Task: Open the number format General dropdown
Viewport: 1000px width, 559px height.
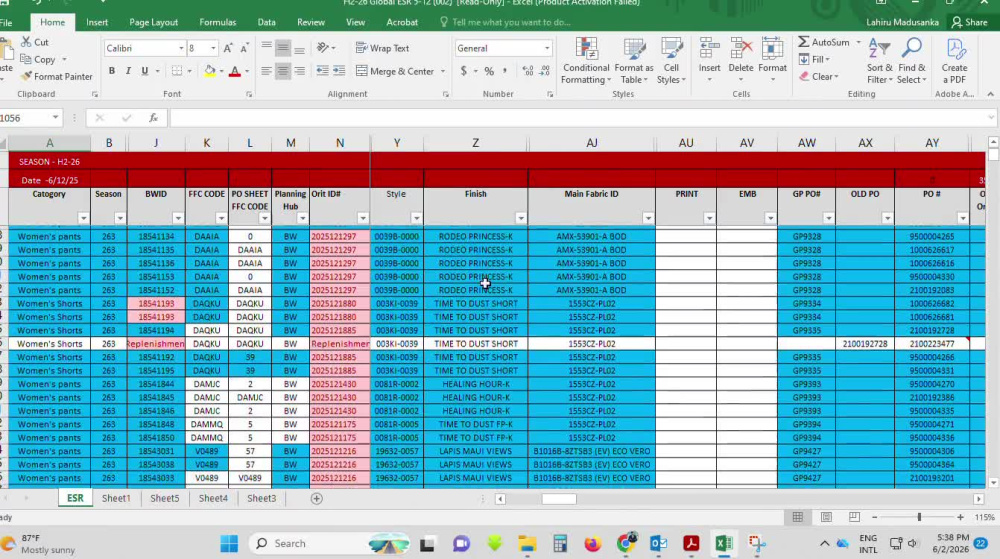Action: [547, 48]
